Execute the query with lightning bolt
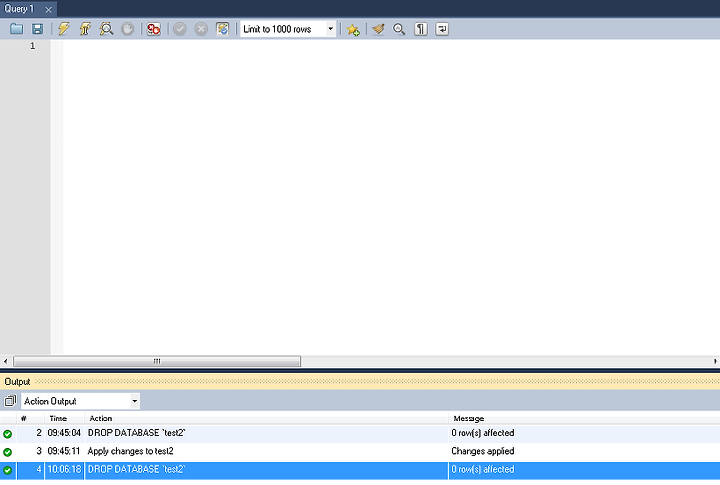The image size is (720, 485). (64, 29)
